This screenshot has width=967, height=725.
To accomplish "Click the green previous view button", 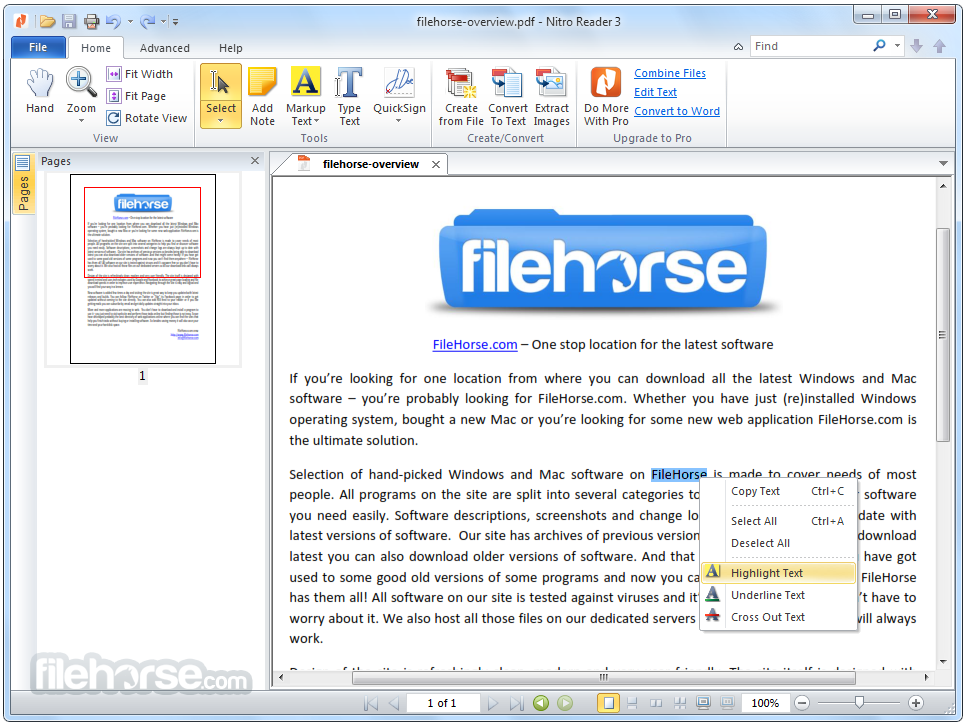I will click(541, 703).
